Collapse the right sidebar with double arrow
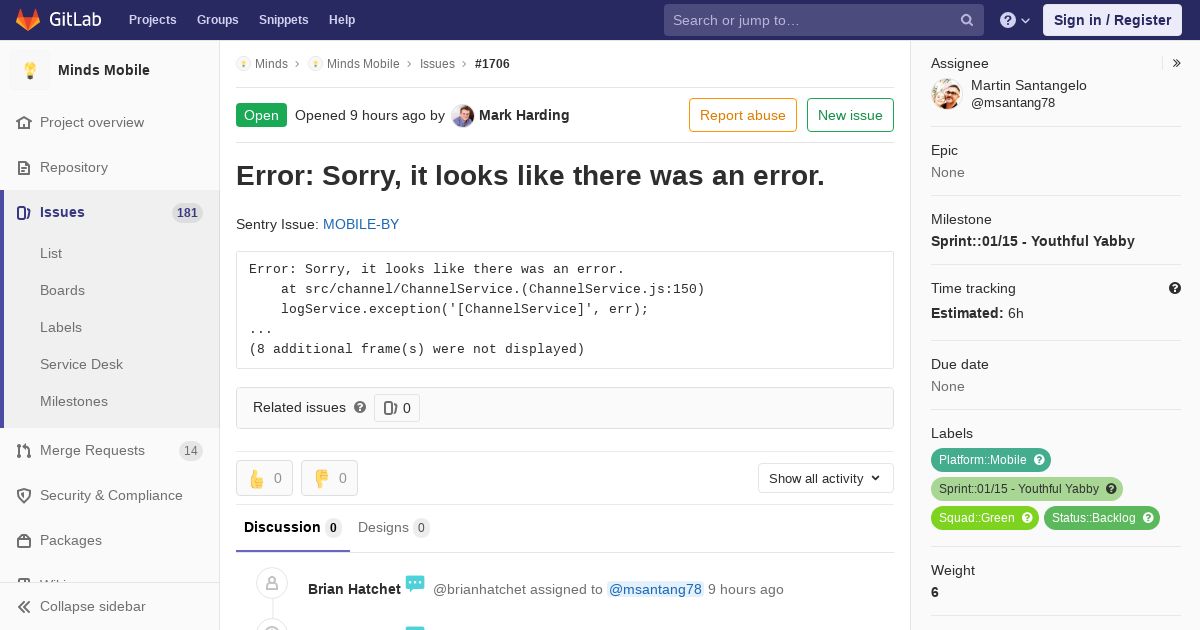The height and width of the screenshot is (630, 1200). [x=1176, y=63]
